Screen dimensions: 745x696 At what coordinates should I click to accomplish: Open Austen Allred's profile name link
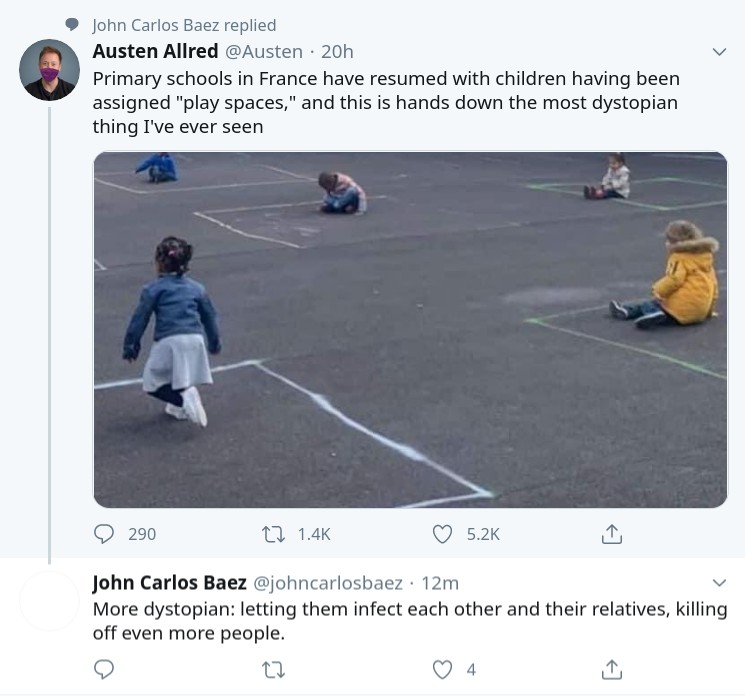pyautogui.click(x=155, y=51)
